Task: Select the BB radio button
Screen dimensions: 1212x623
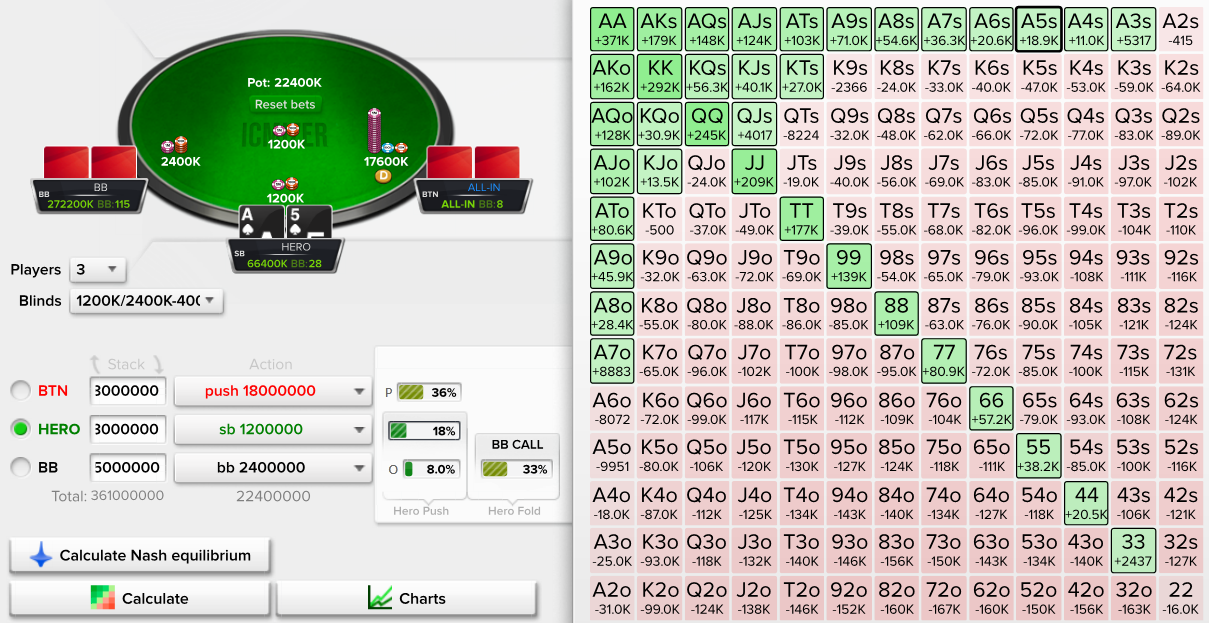Action: [x=19, y=467]
